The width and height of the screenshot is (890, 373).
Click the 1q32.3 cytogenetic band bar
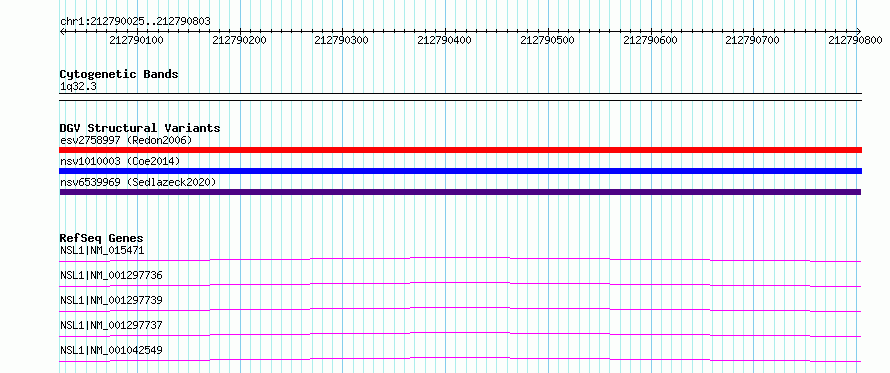tap(460, 97)
